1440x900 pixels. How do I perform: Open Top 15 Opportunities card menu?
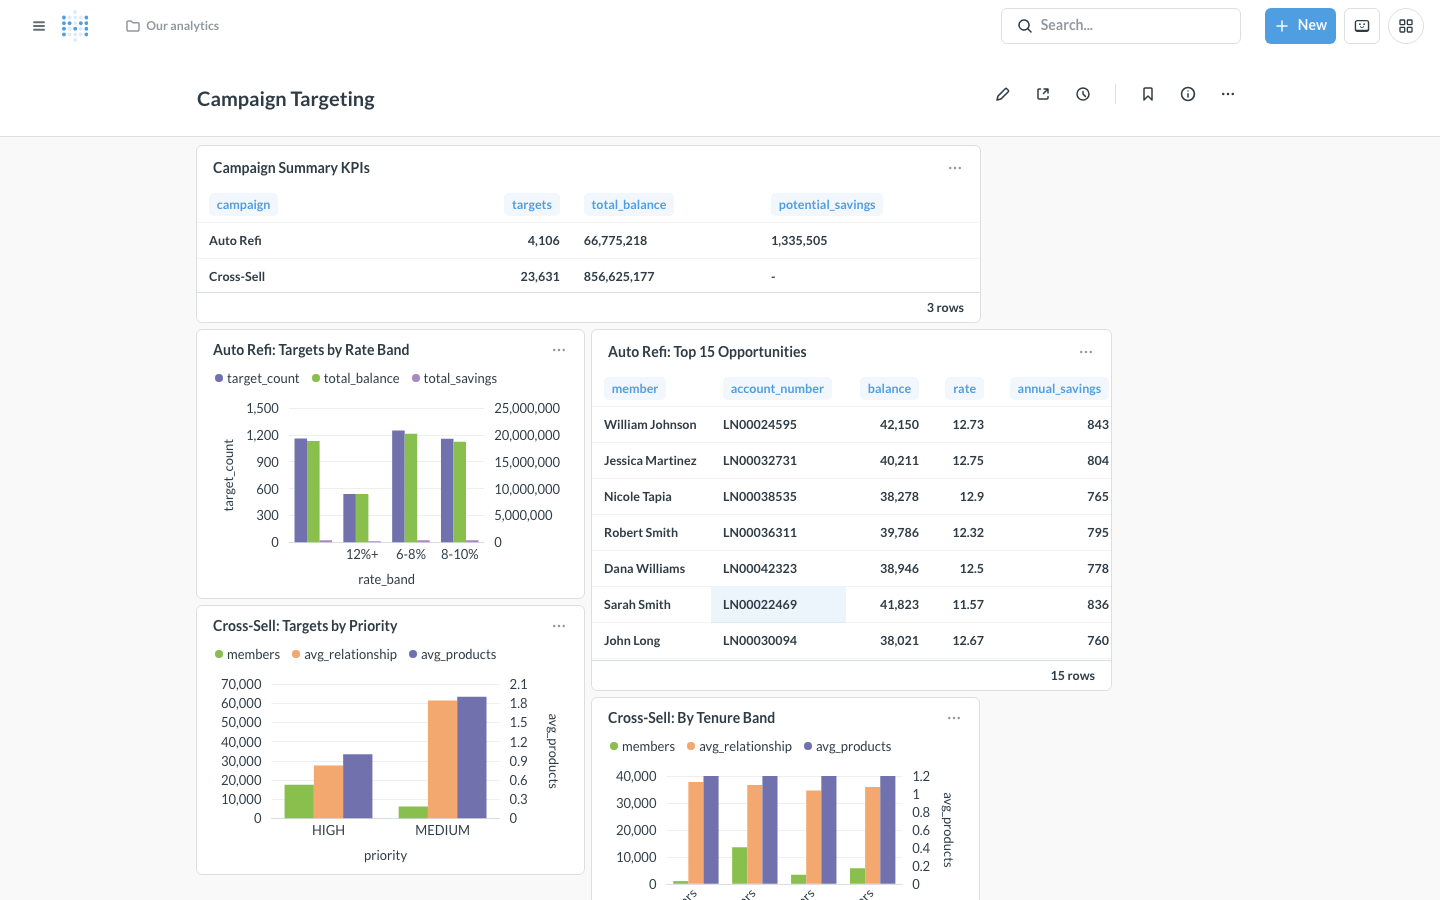1086,352
